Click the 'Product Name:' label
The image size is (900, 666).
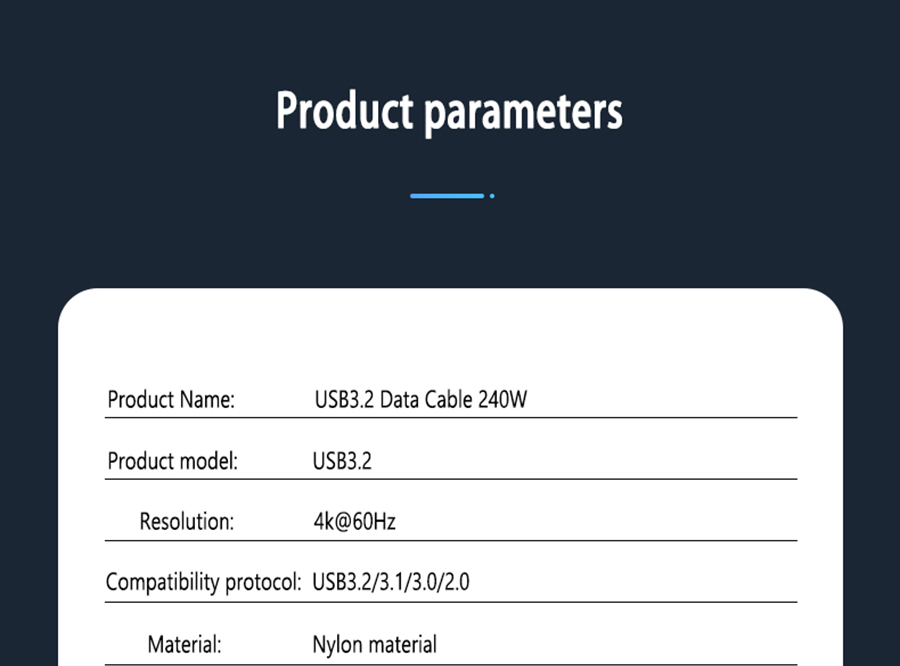(171, 400)
